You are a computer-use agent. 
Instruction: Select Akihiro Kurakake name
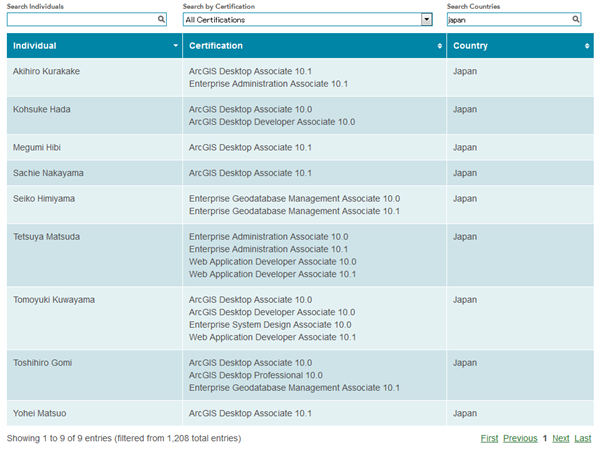click(x=46, y=72)
